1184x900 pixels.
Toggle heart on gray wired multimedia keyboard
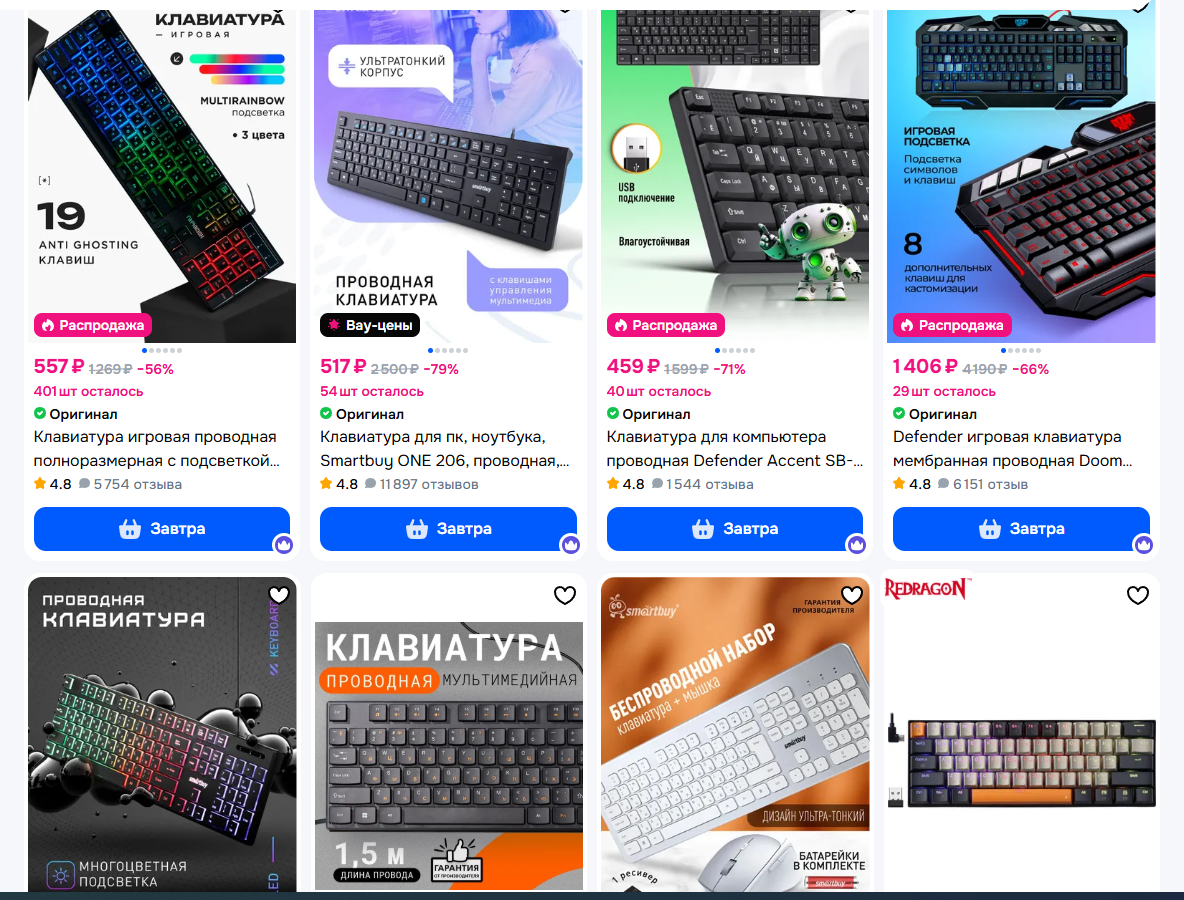(x=565, y=595)
